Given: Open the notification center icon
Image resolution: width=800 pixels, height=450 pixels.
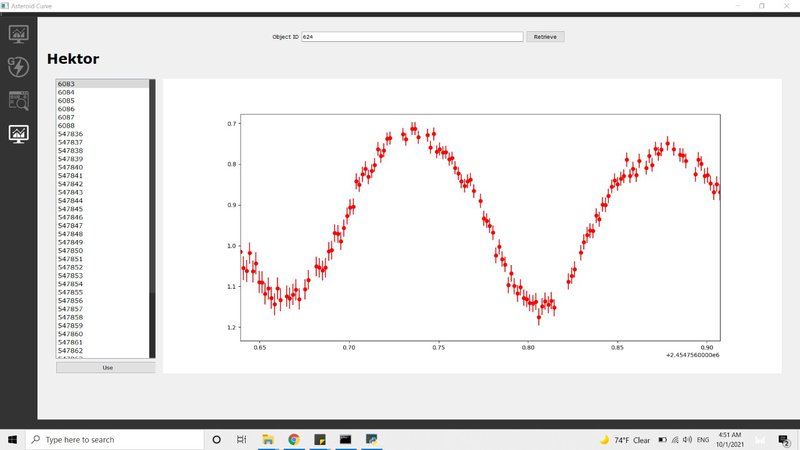Looking at the screenshot, I should coord(784,439).
